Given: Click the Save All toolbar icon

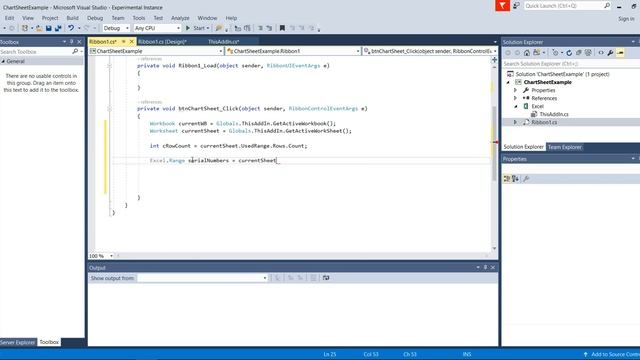Looking at the screenshot, I should tap(58, 28).
